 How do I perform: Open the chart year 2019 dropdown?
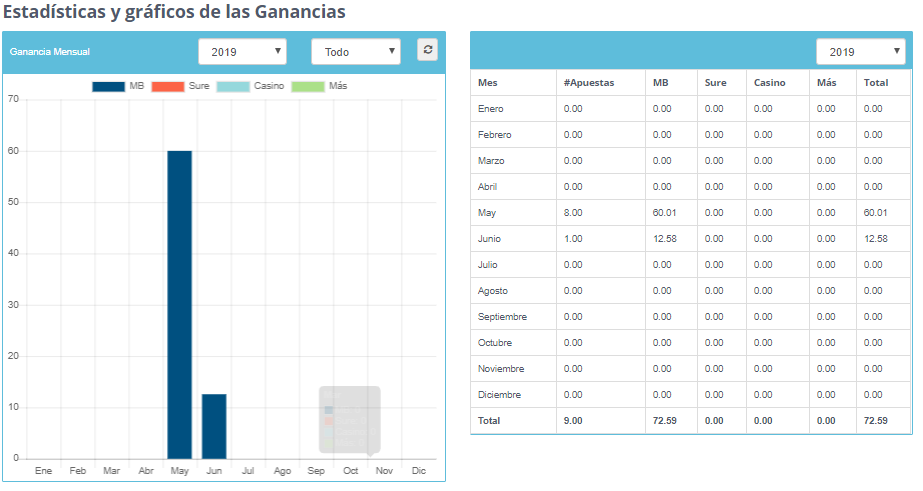click(243, 52)
